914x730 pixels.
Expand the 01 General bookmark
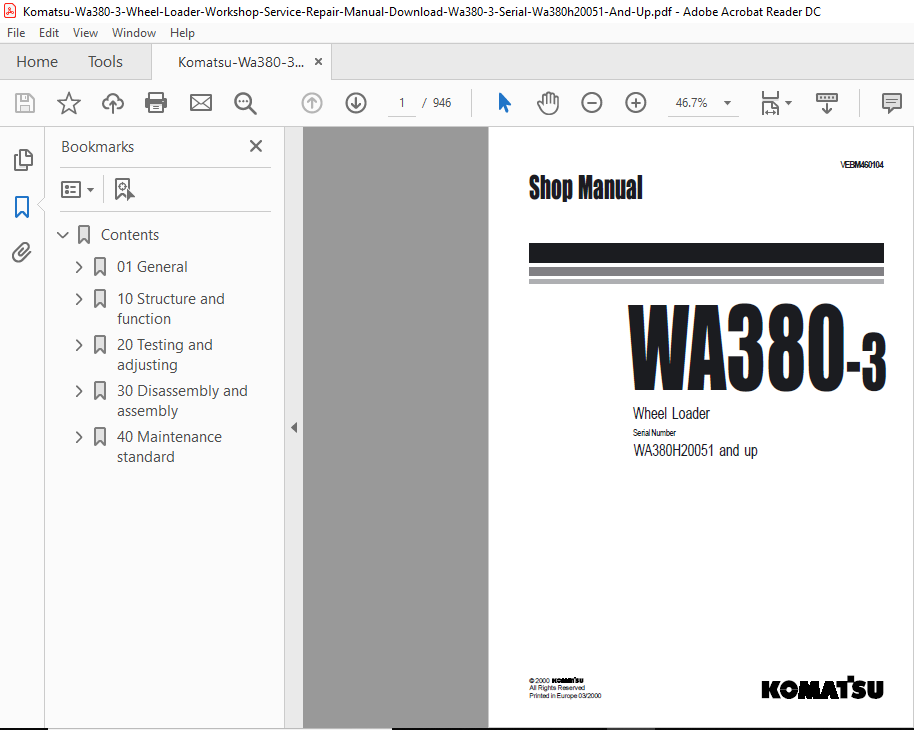click(79, 267)
